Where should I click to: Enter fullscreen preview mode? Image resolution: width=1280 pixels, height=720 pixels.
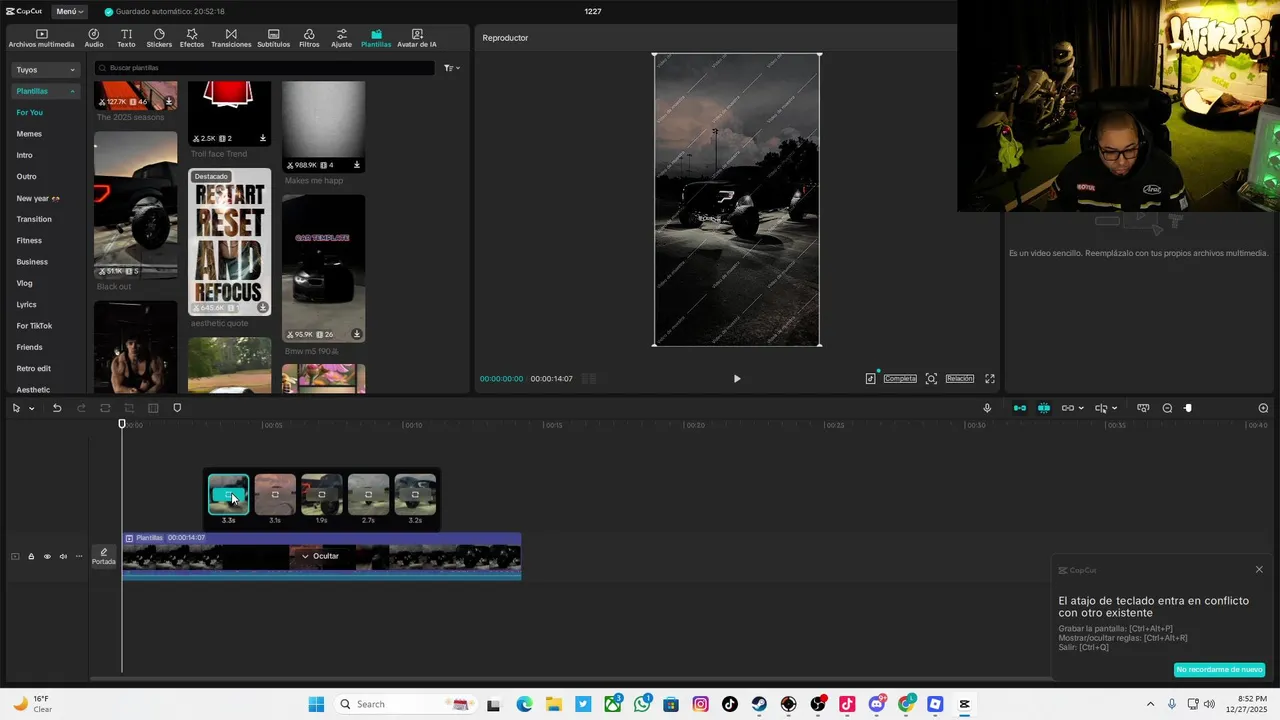990,379
